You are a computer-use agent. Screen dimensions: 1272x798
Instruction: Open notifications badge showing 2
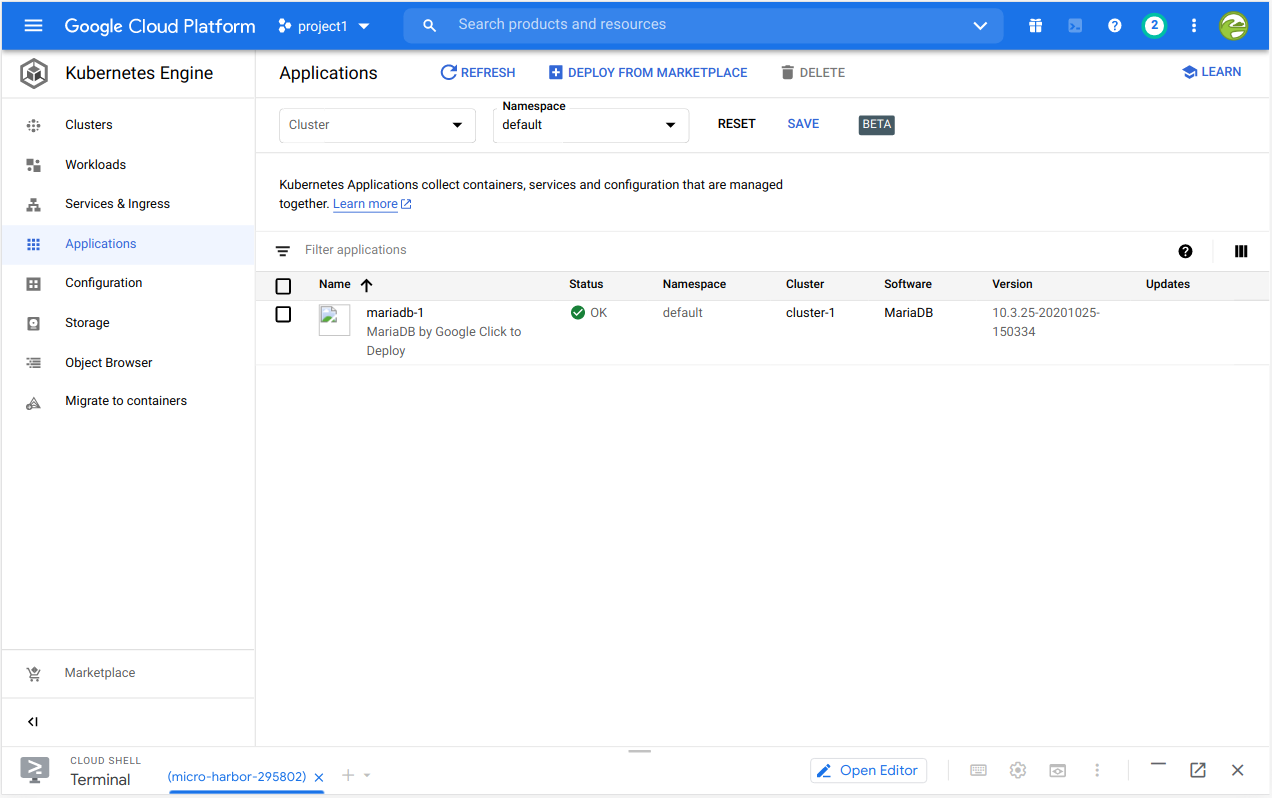coord(1154,26)
